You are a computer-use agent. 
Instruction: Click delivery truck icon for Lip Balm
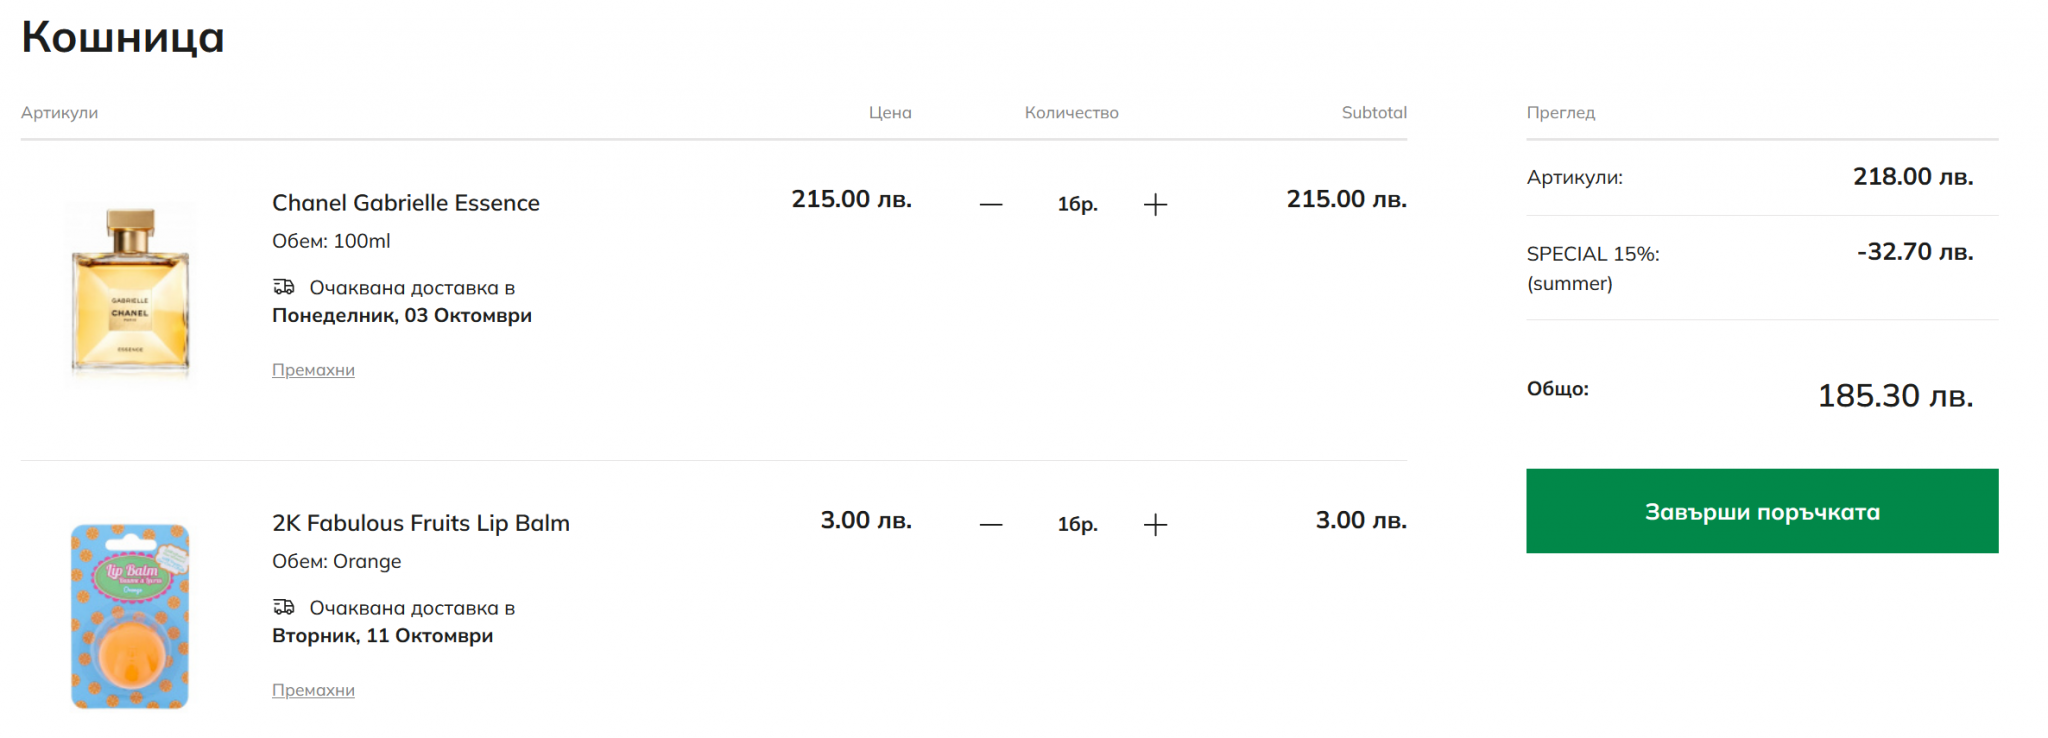click(284, 607)
